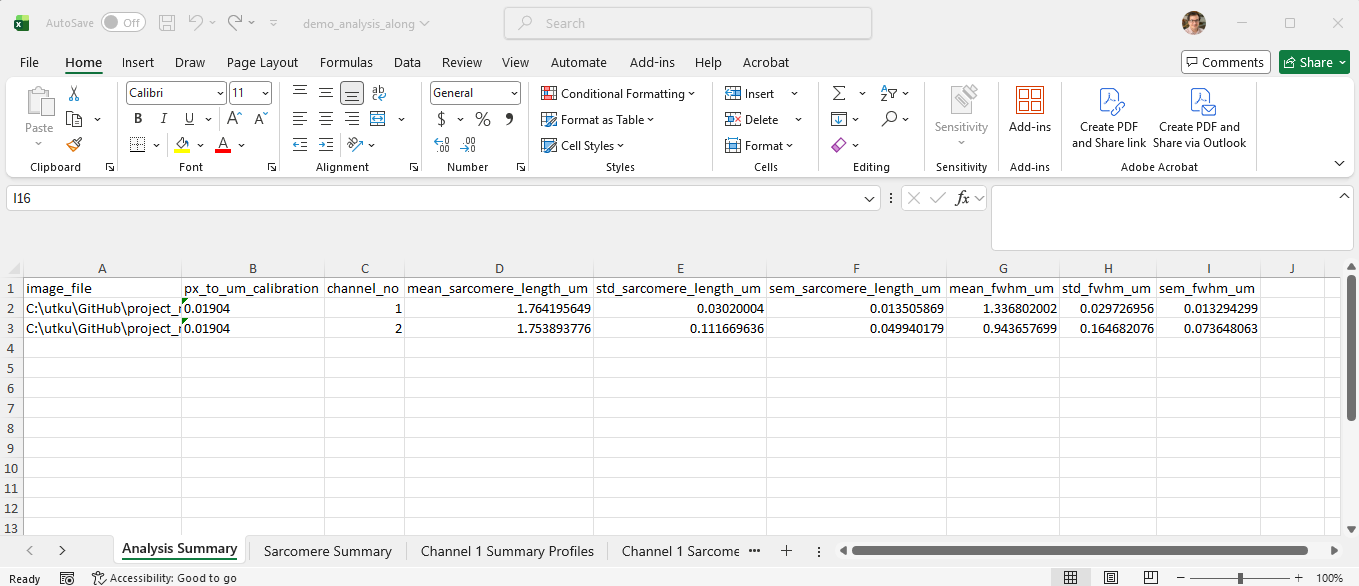This screenshot has width=1359, height=586.
Task: Open the Acrobat tab
Action: pyautogui.click(x=766, y=62)
